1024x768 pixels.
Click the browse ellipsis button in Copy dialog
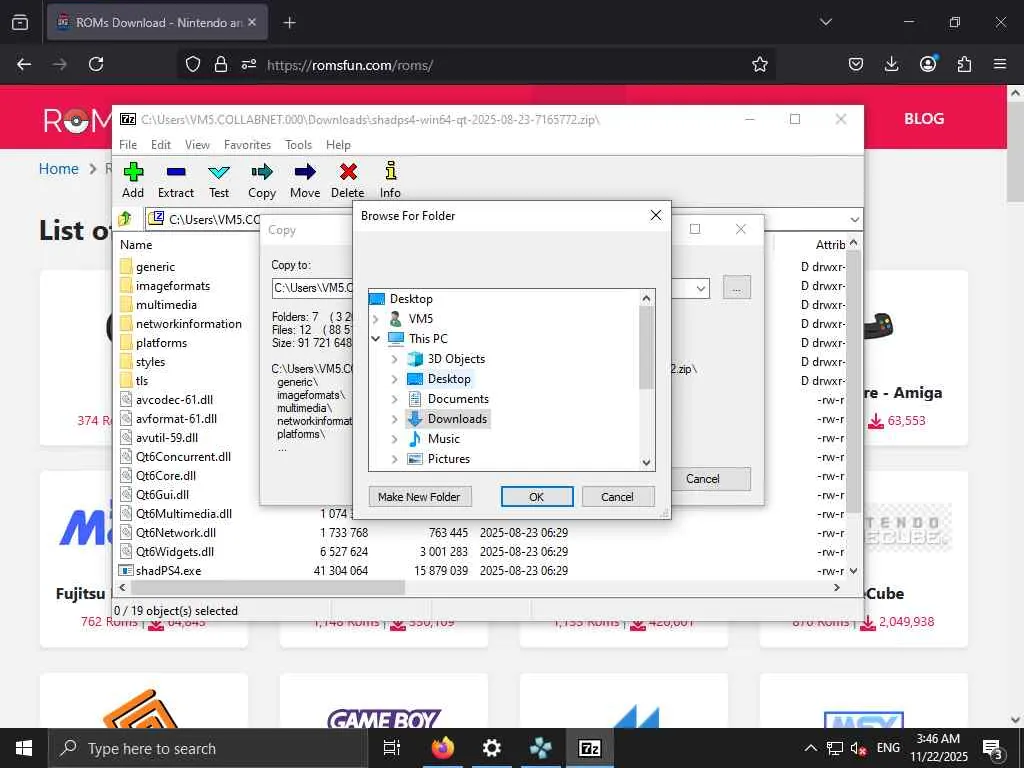coord(737,287)
